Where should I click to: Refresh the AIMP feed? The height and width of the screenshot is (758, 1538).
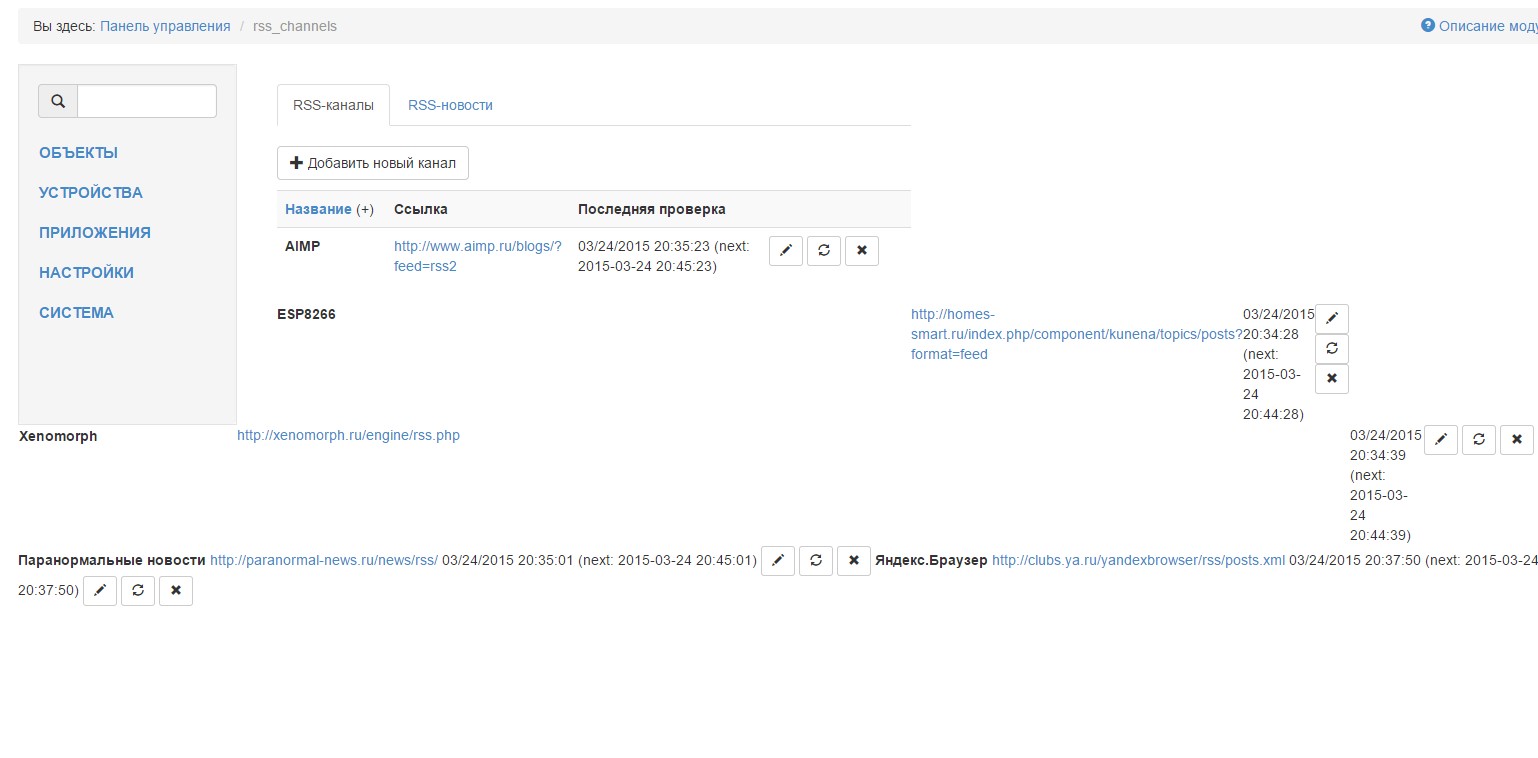tap(823, 250)
